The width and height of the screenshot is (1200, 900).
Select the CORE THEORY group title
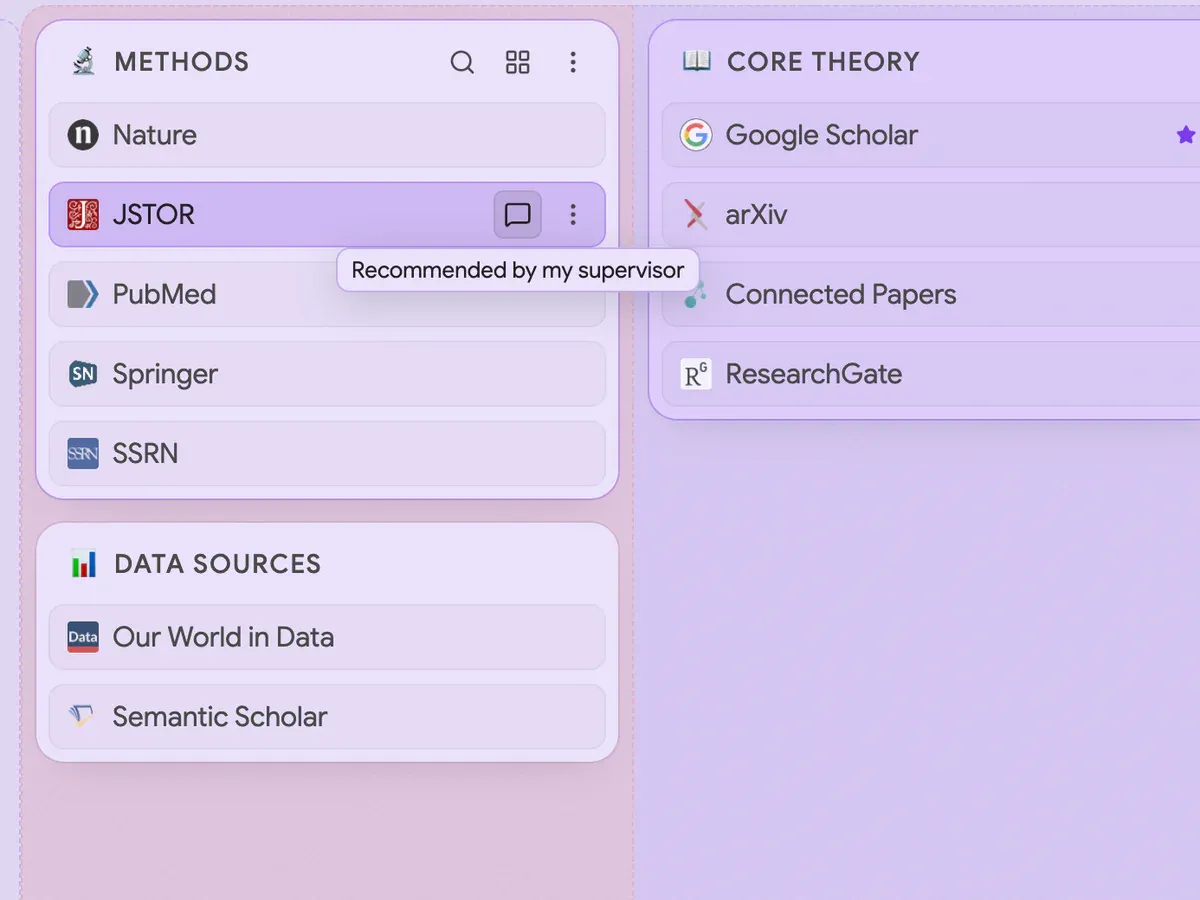823,62
